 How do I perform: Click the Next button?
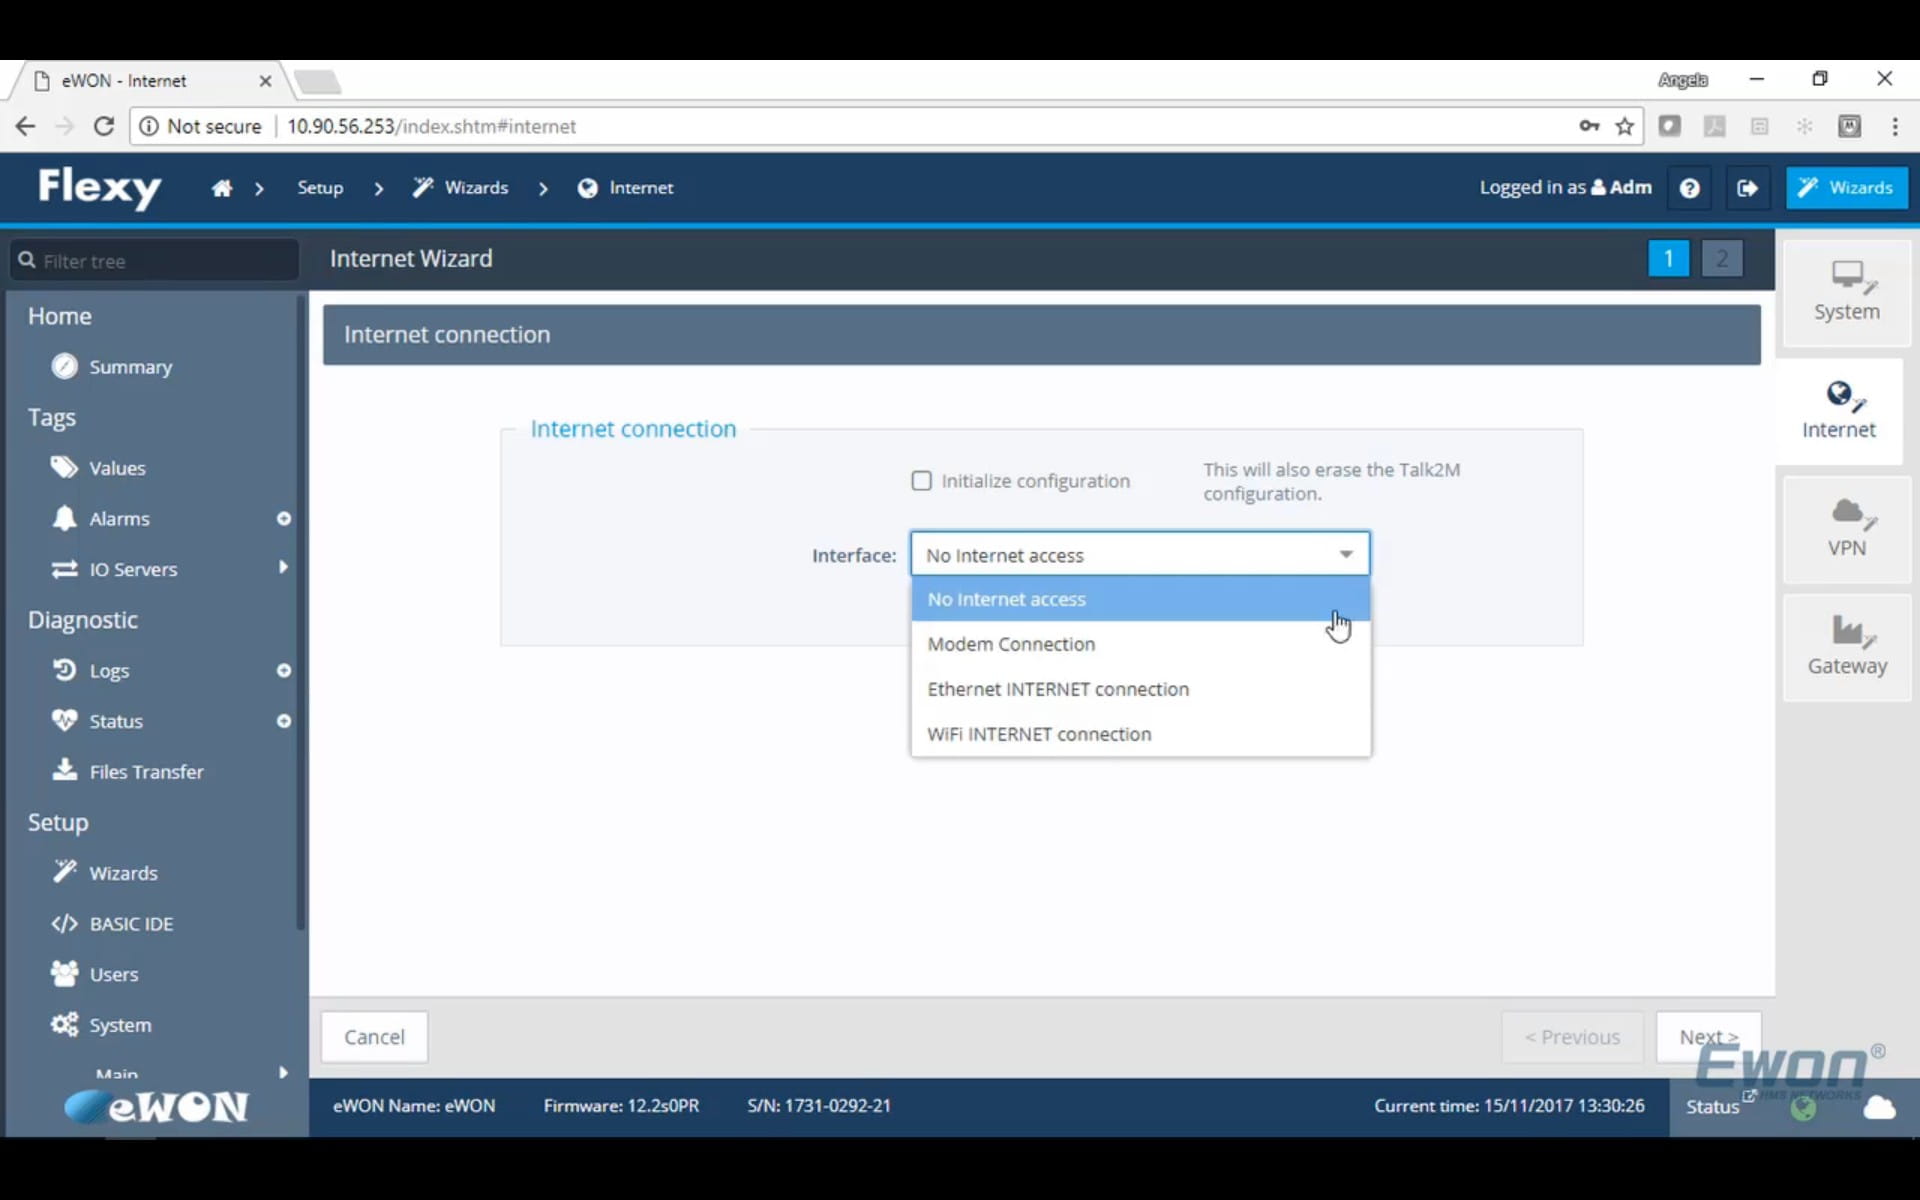(x=1708, y=1037)
